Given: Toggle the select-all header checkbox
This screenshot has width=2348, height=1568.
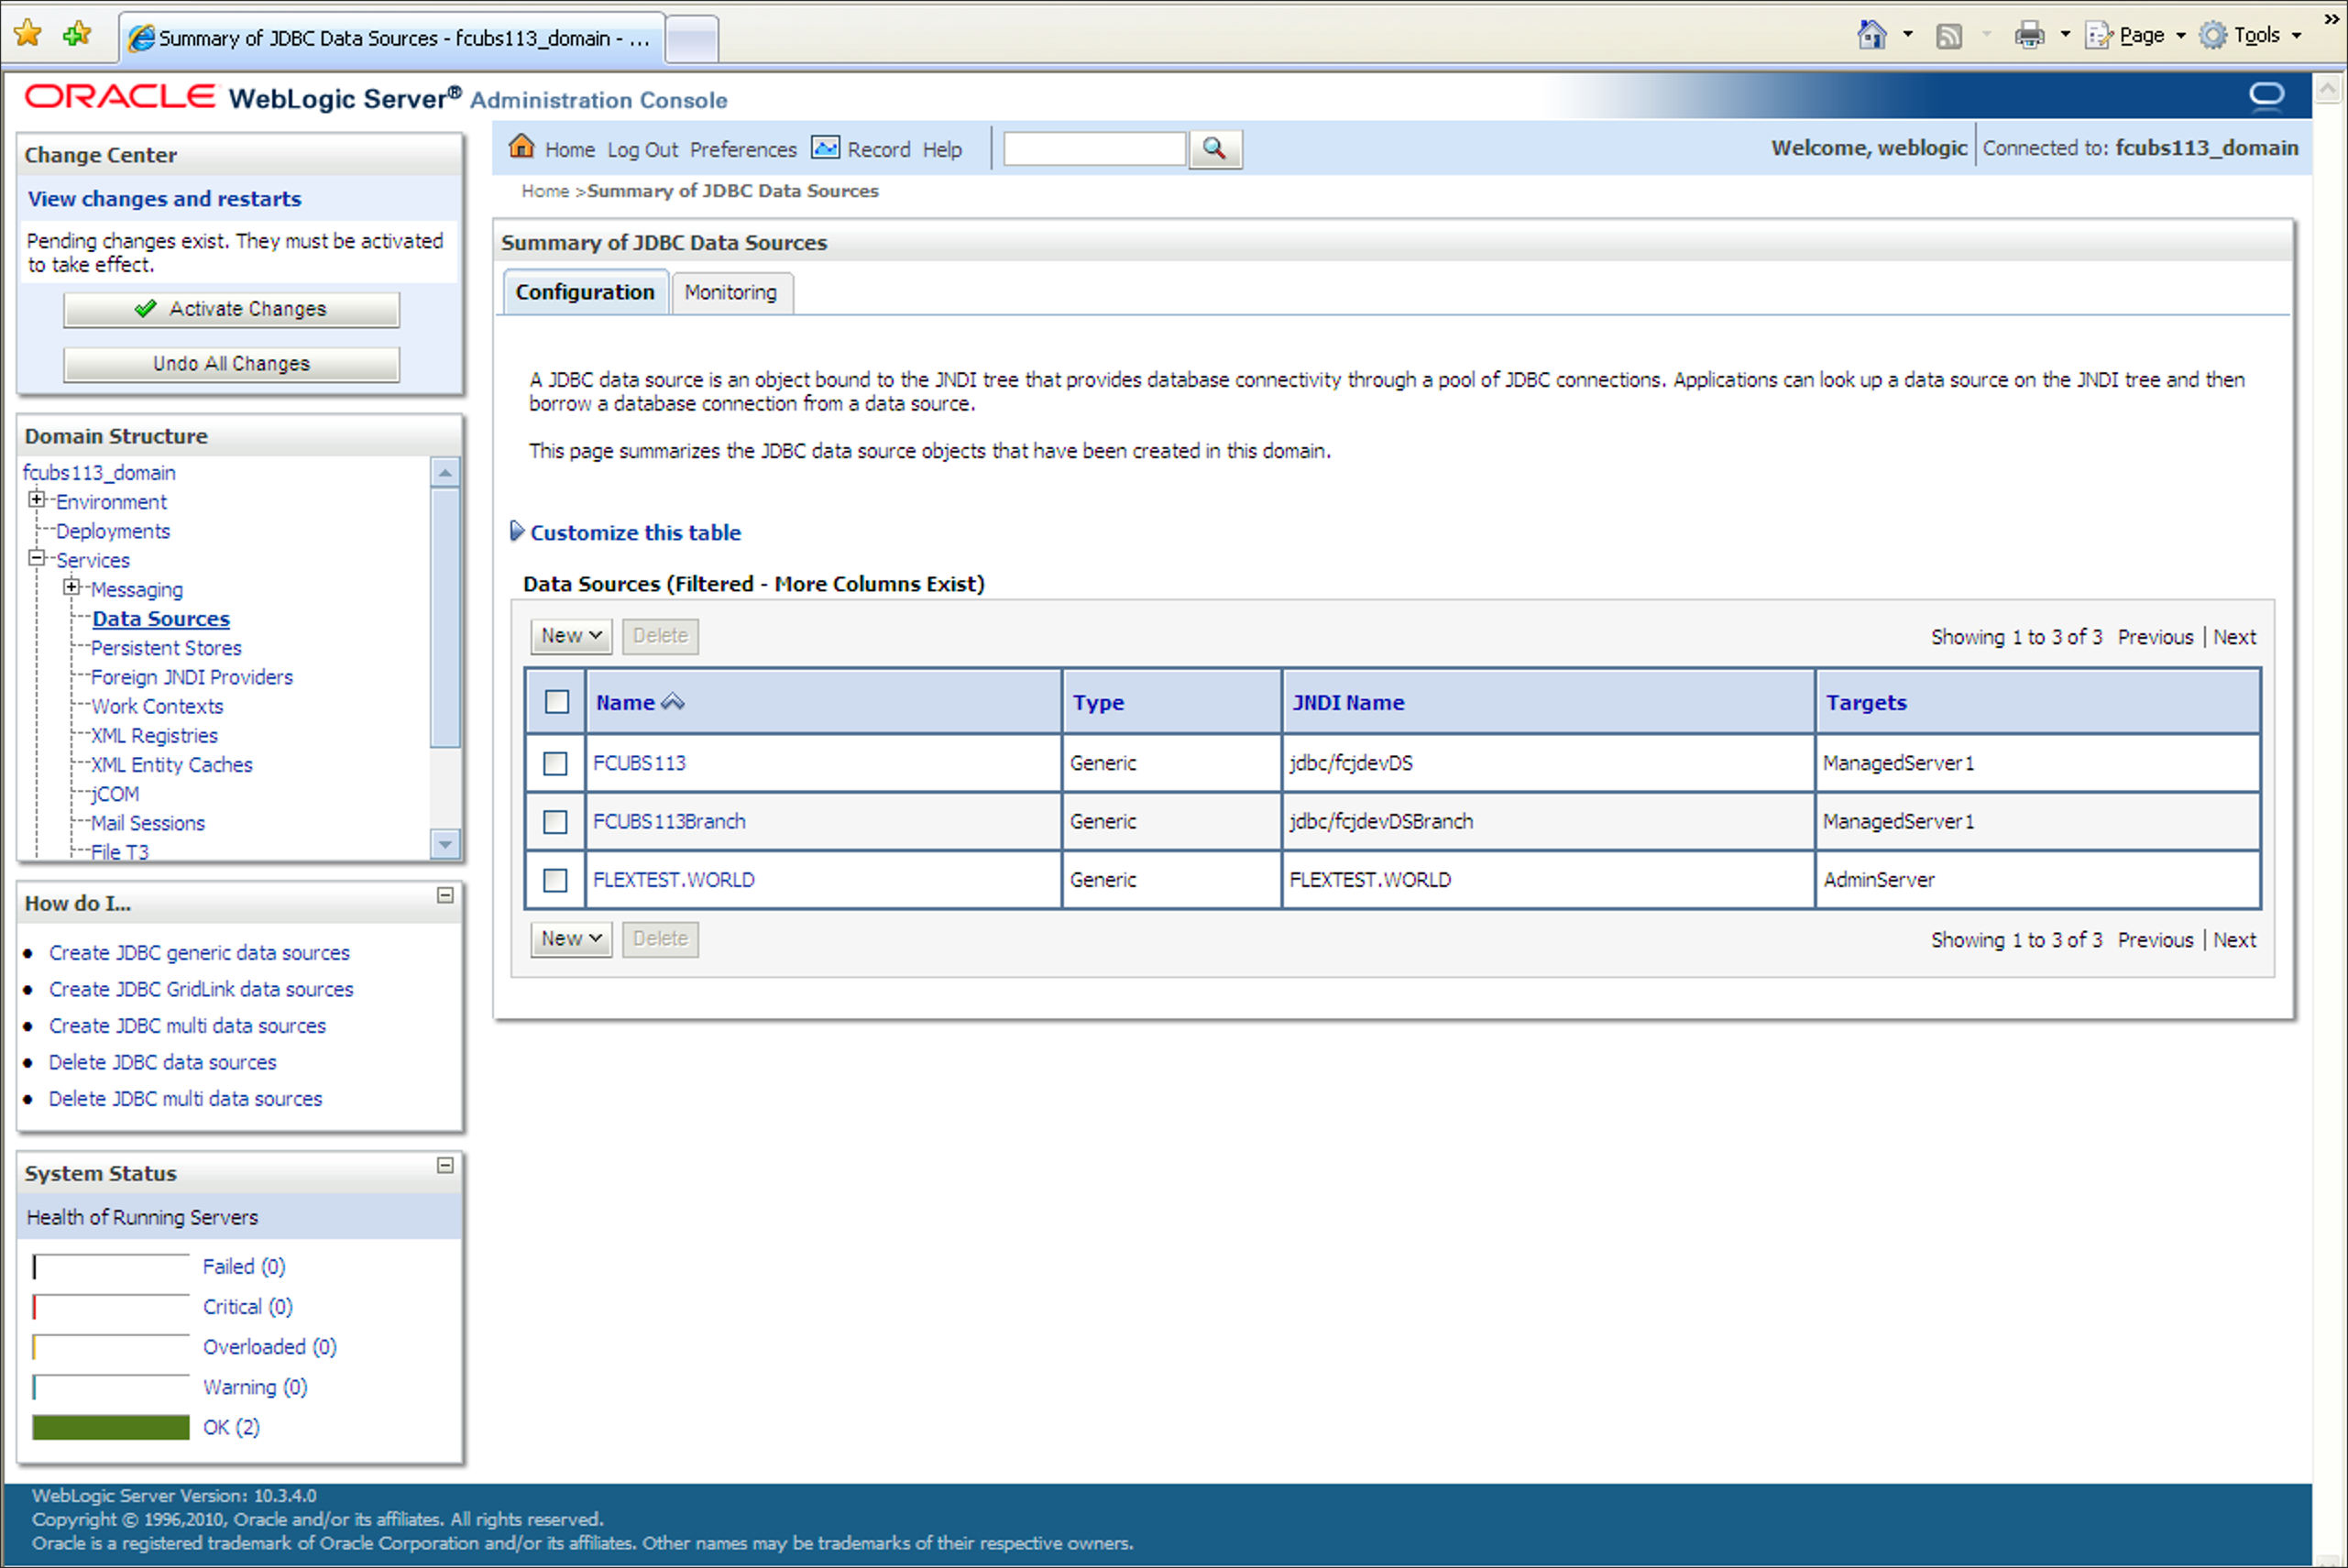Looking at the screenshot, I should coord(557,702).
